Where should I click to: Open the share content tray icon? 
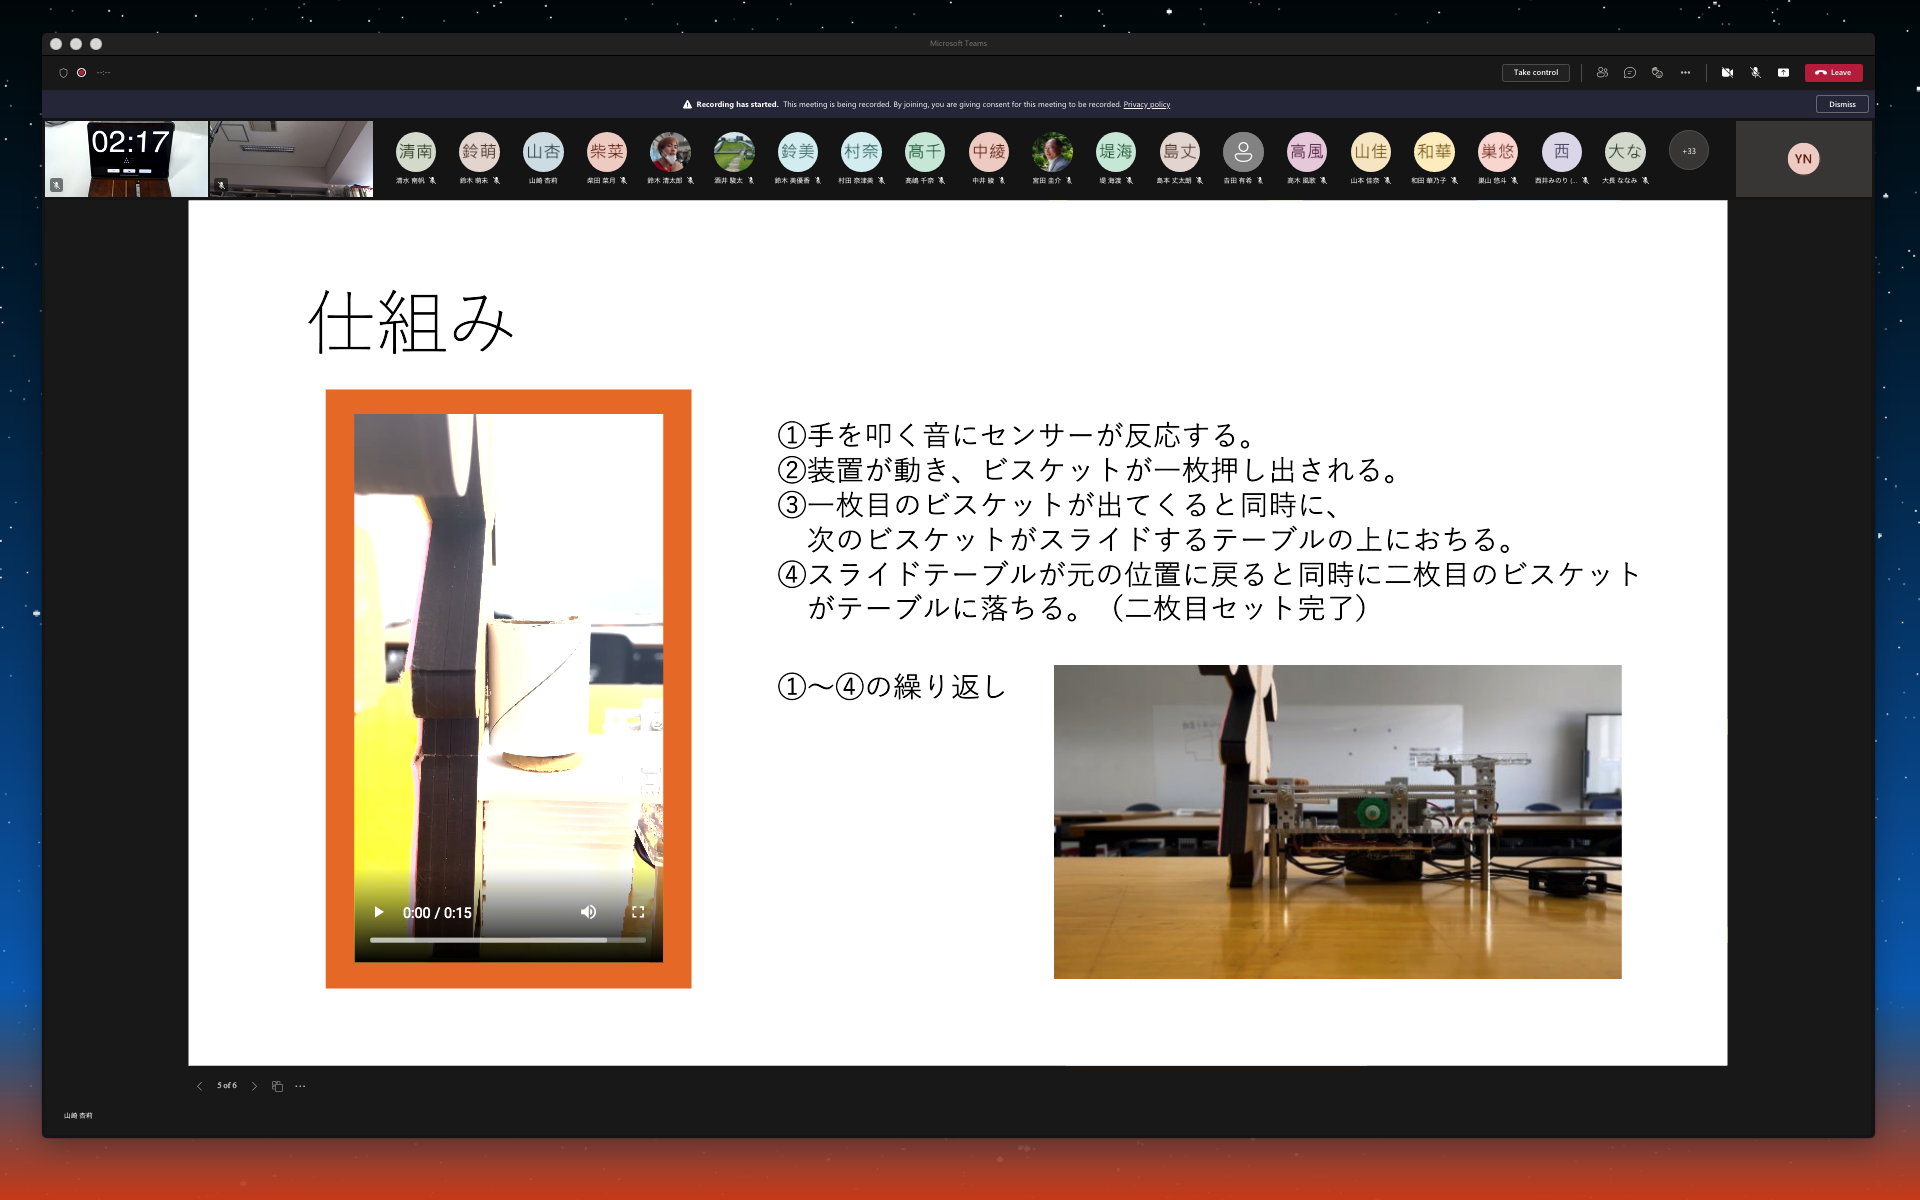[x=1783, y=72]
